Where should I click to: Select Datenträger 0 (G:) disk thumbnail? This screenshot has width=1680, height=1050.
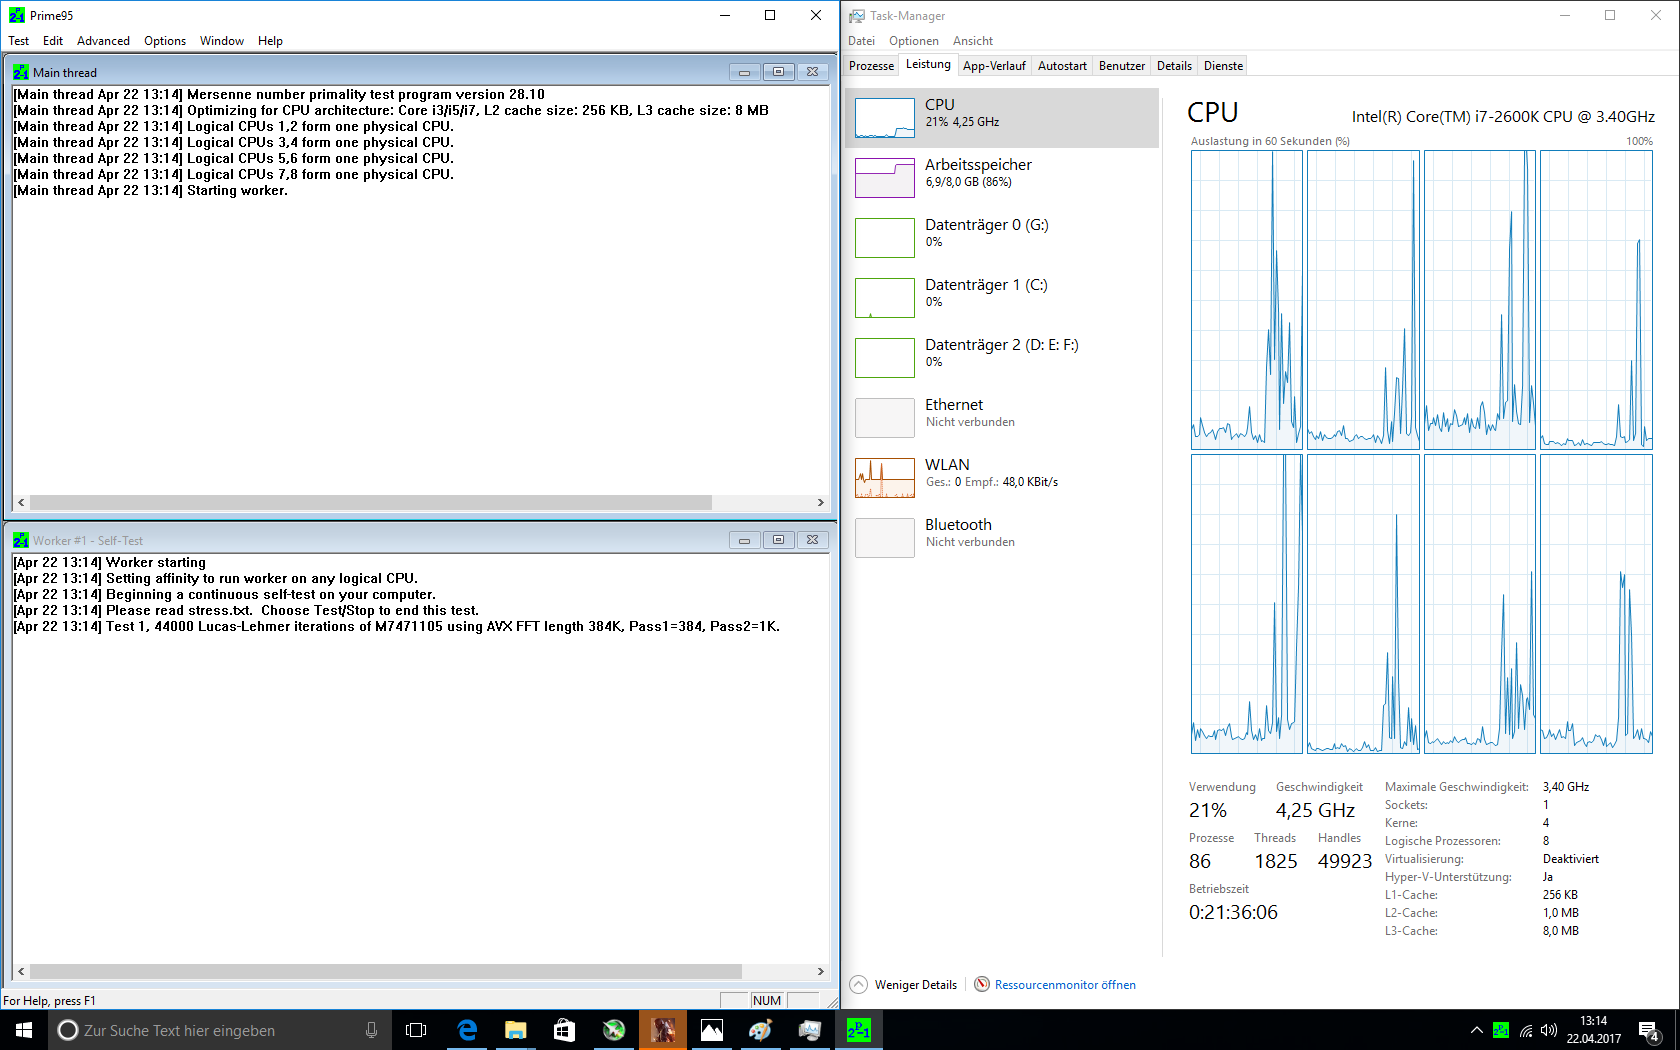(x=885, y=238)
